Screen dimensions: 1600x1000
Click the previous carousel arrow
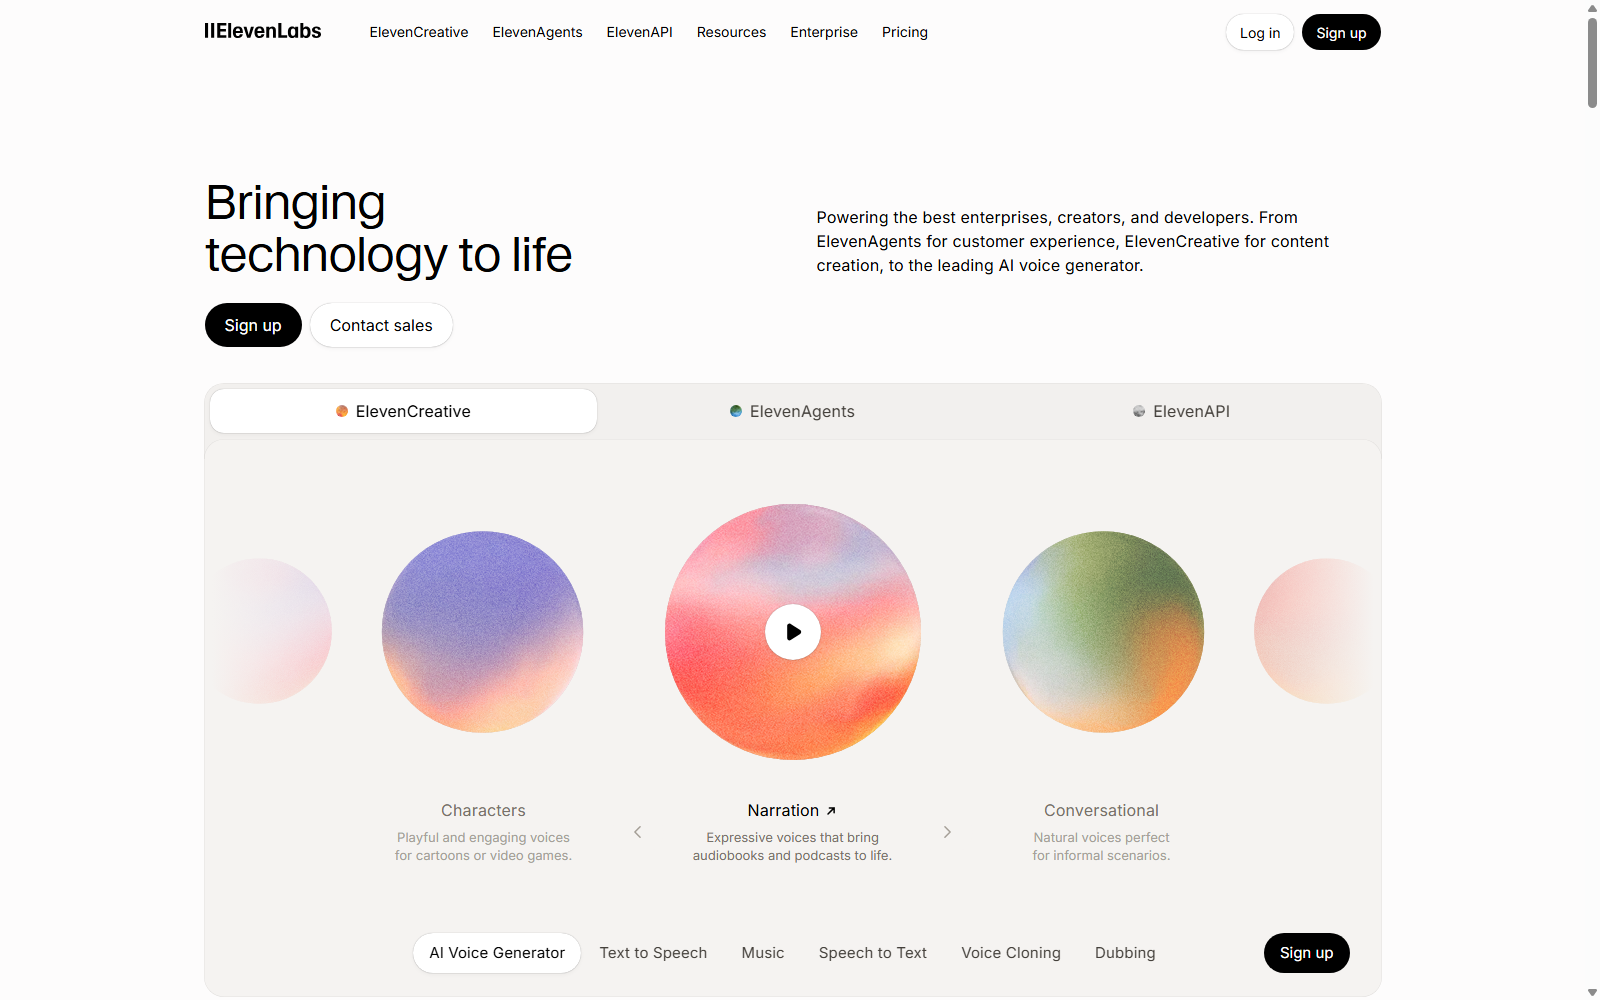coord(638,832)
